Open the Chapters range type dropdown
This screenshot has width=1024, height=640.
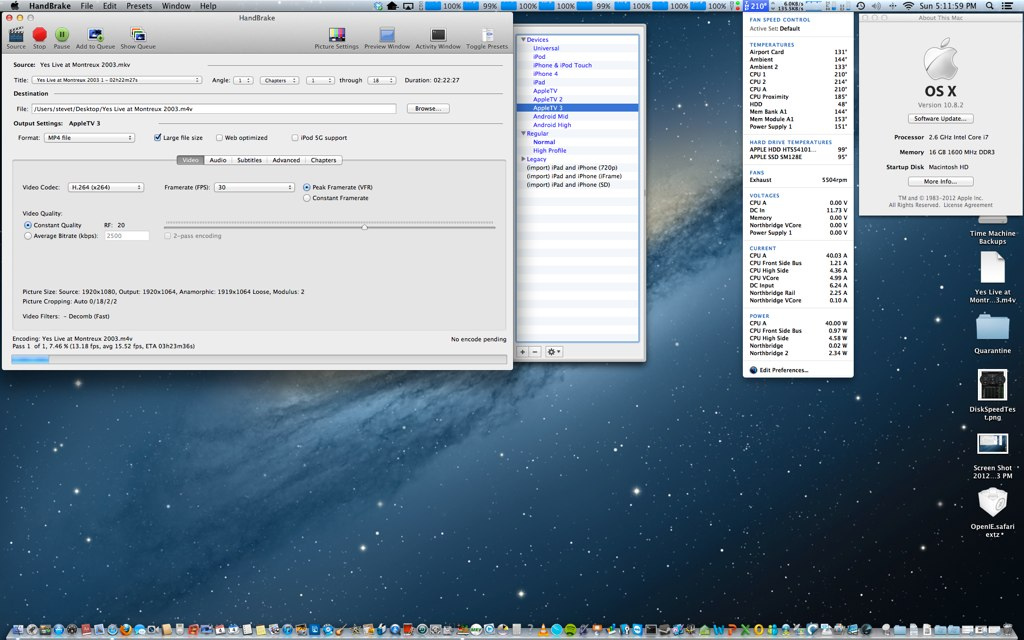point(280,80)
